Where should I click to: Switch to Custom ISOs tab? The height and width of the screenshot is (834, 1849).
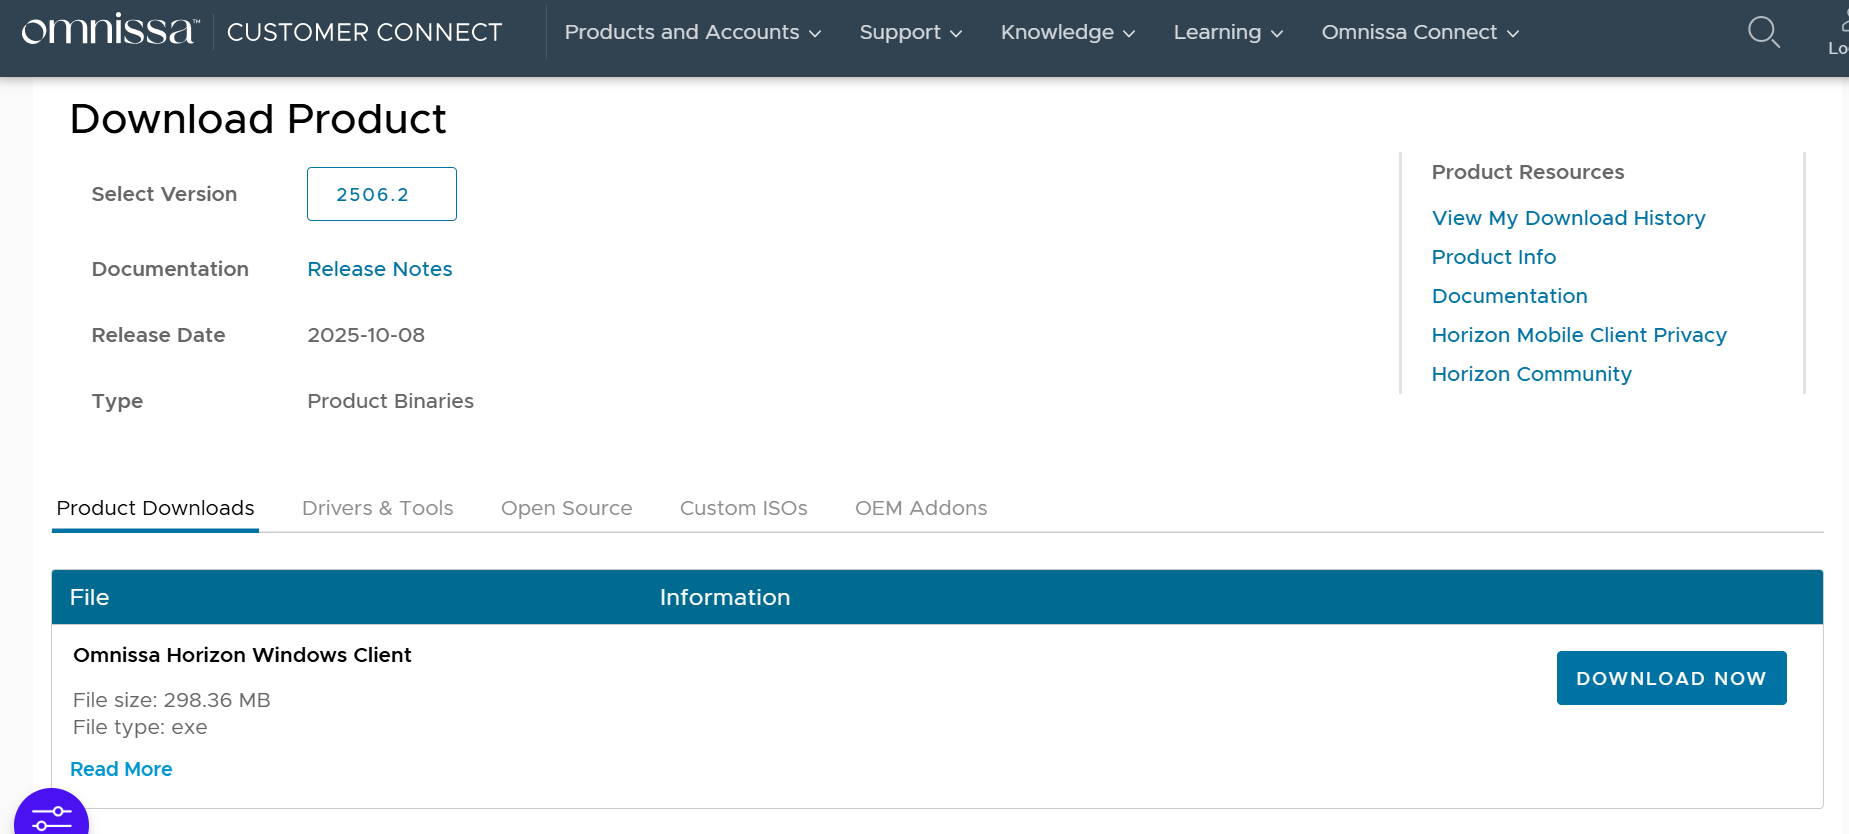pyautogui.click(x=743, y=508)
